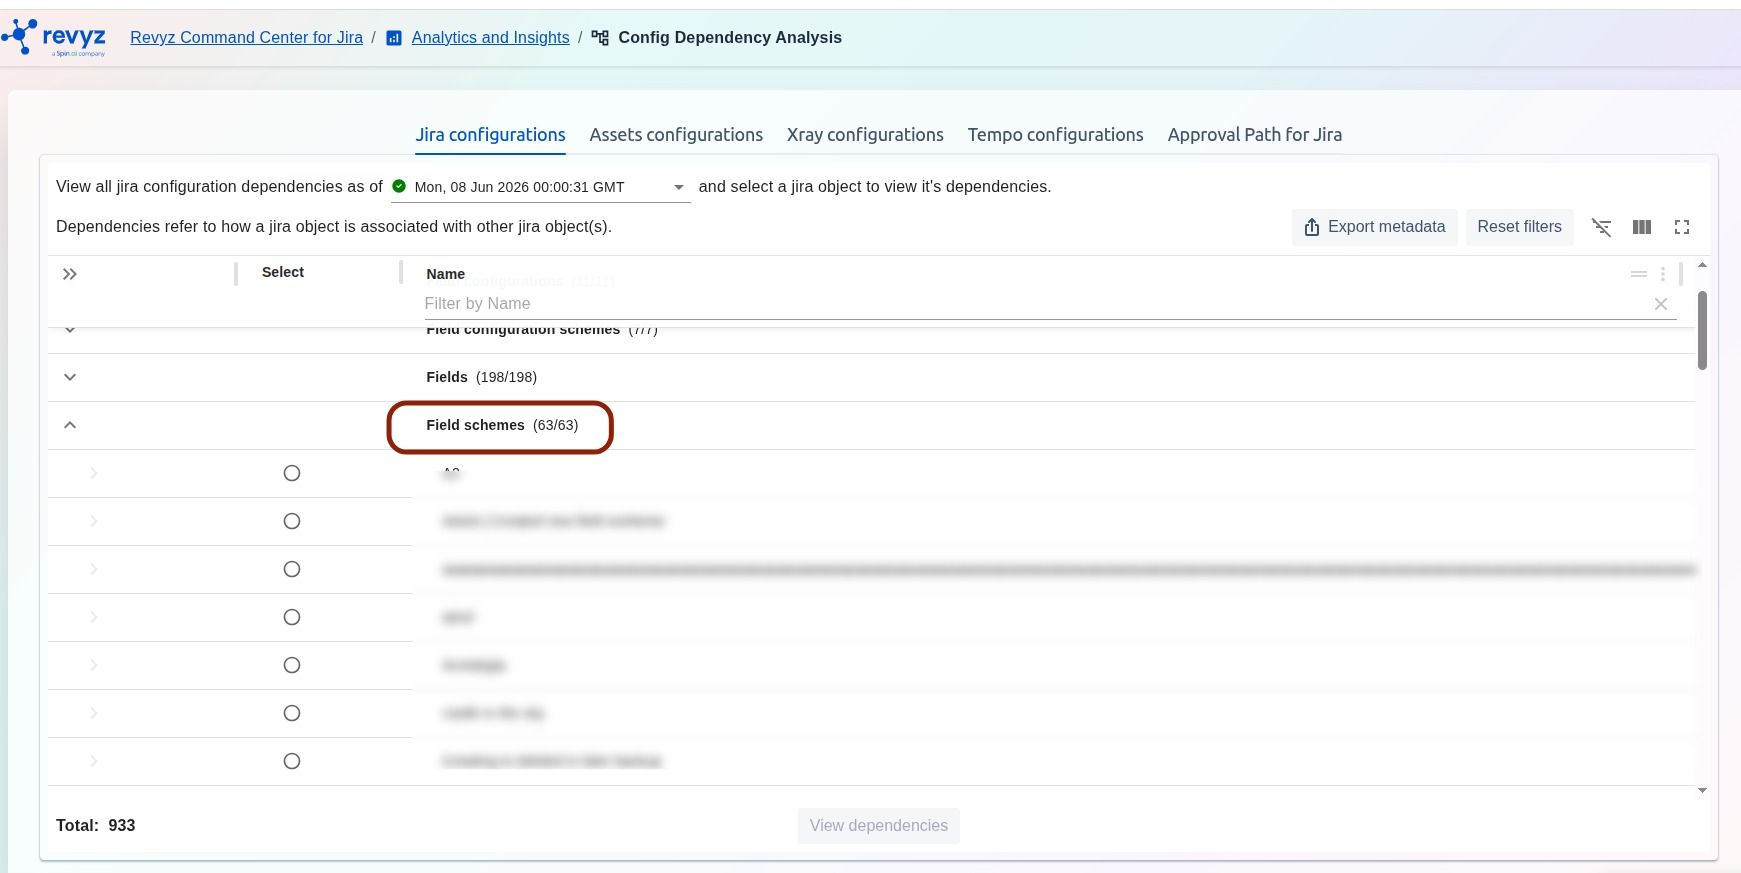This screenshot has width=1741, height=873.
Task: Expand second item under Field schemes
Action: pos(94,521)
